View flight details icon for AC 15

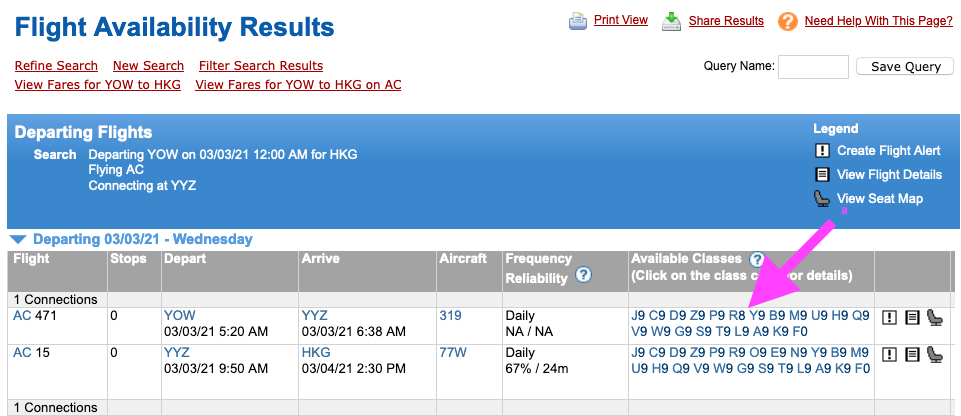[912, 354]
